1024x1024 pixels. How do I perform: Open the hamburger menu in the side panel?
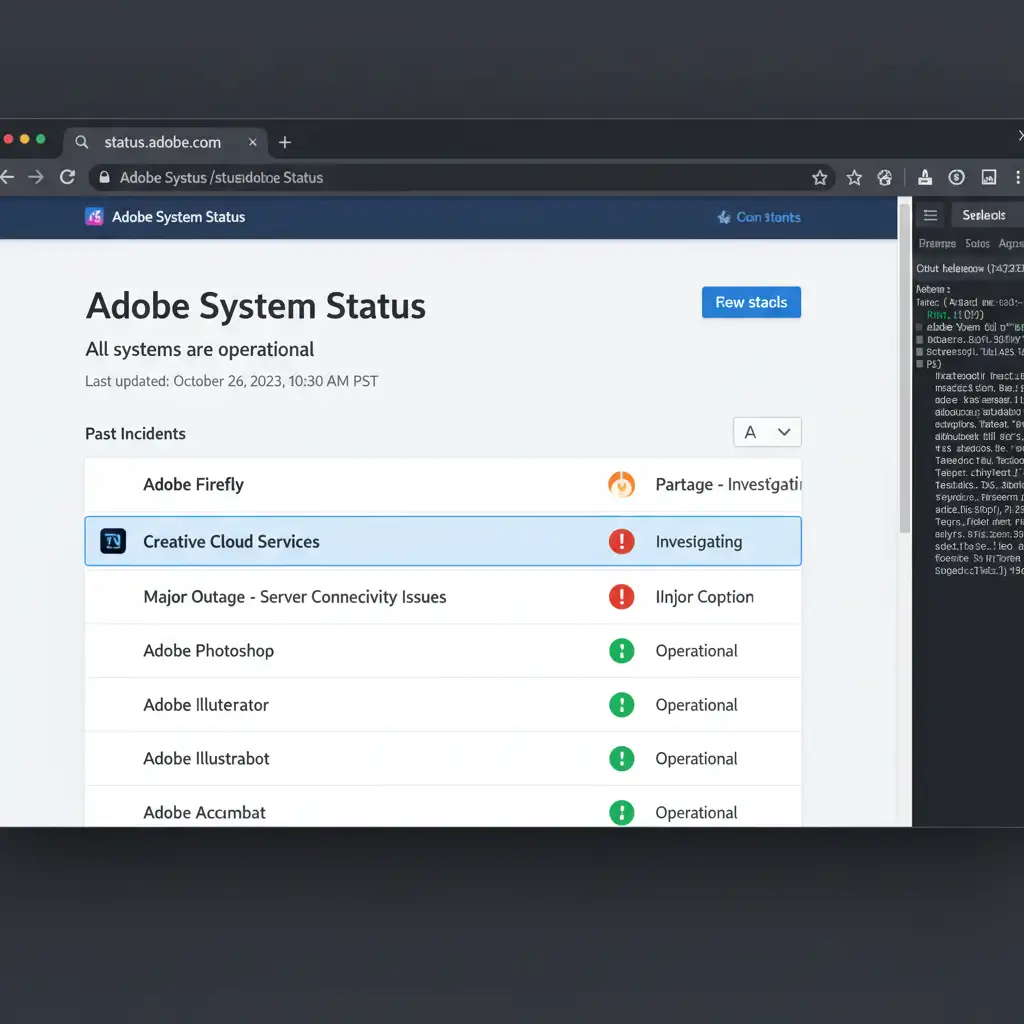(930, 215)
